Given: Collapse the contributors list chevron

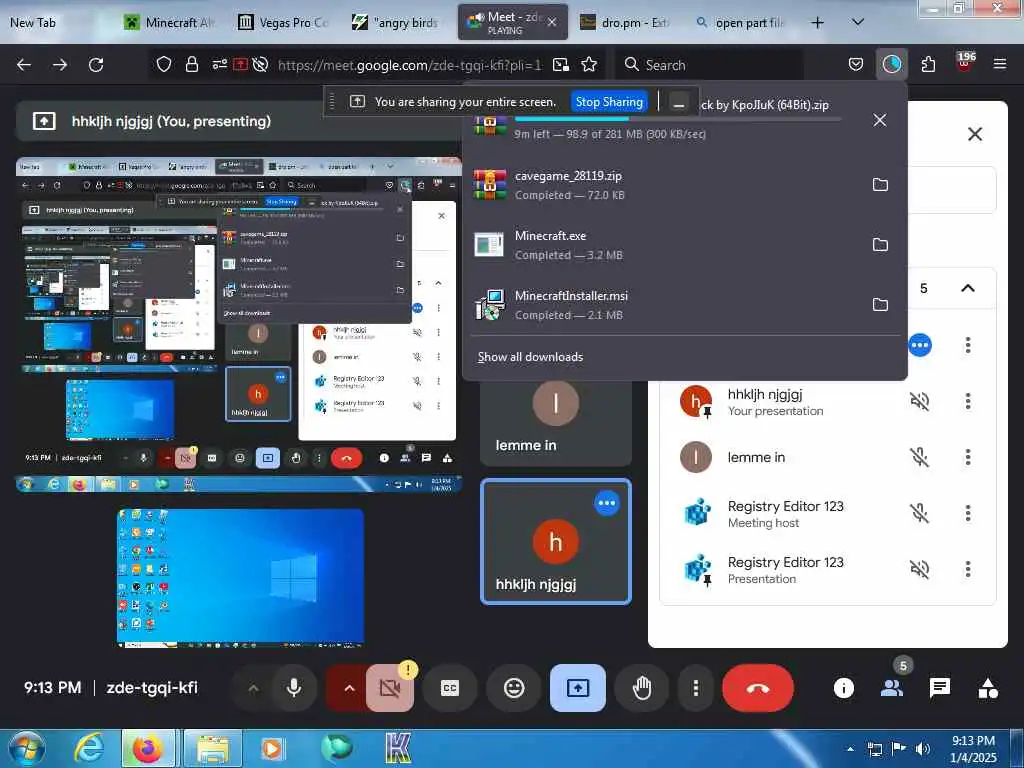Looking at the screenshot, I should [x=968, y=288].
